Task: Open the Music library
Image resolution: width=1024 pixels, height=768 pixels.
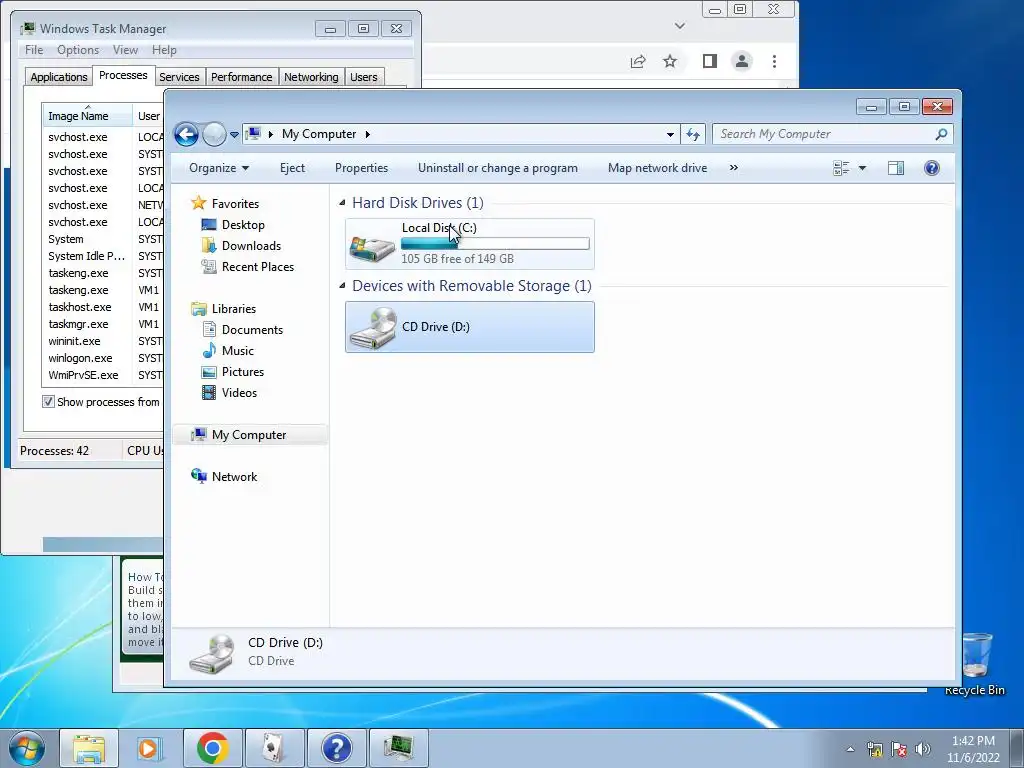Action: tap(238, 351)
